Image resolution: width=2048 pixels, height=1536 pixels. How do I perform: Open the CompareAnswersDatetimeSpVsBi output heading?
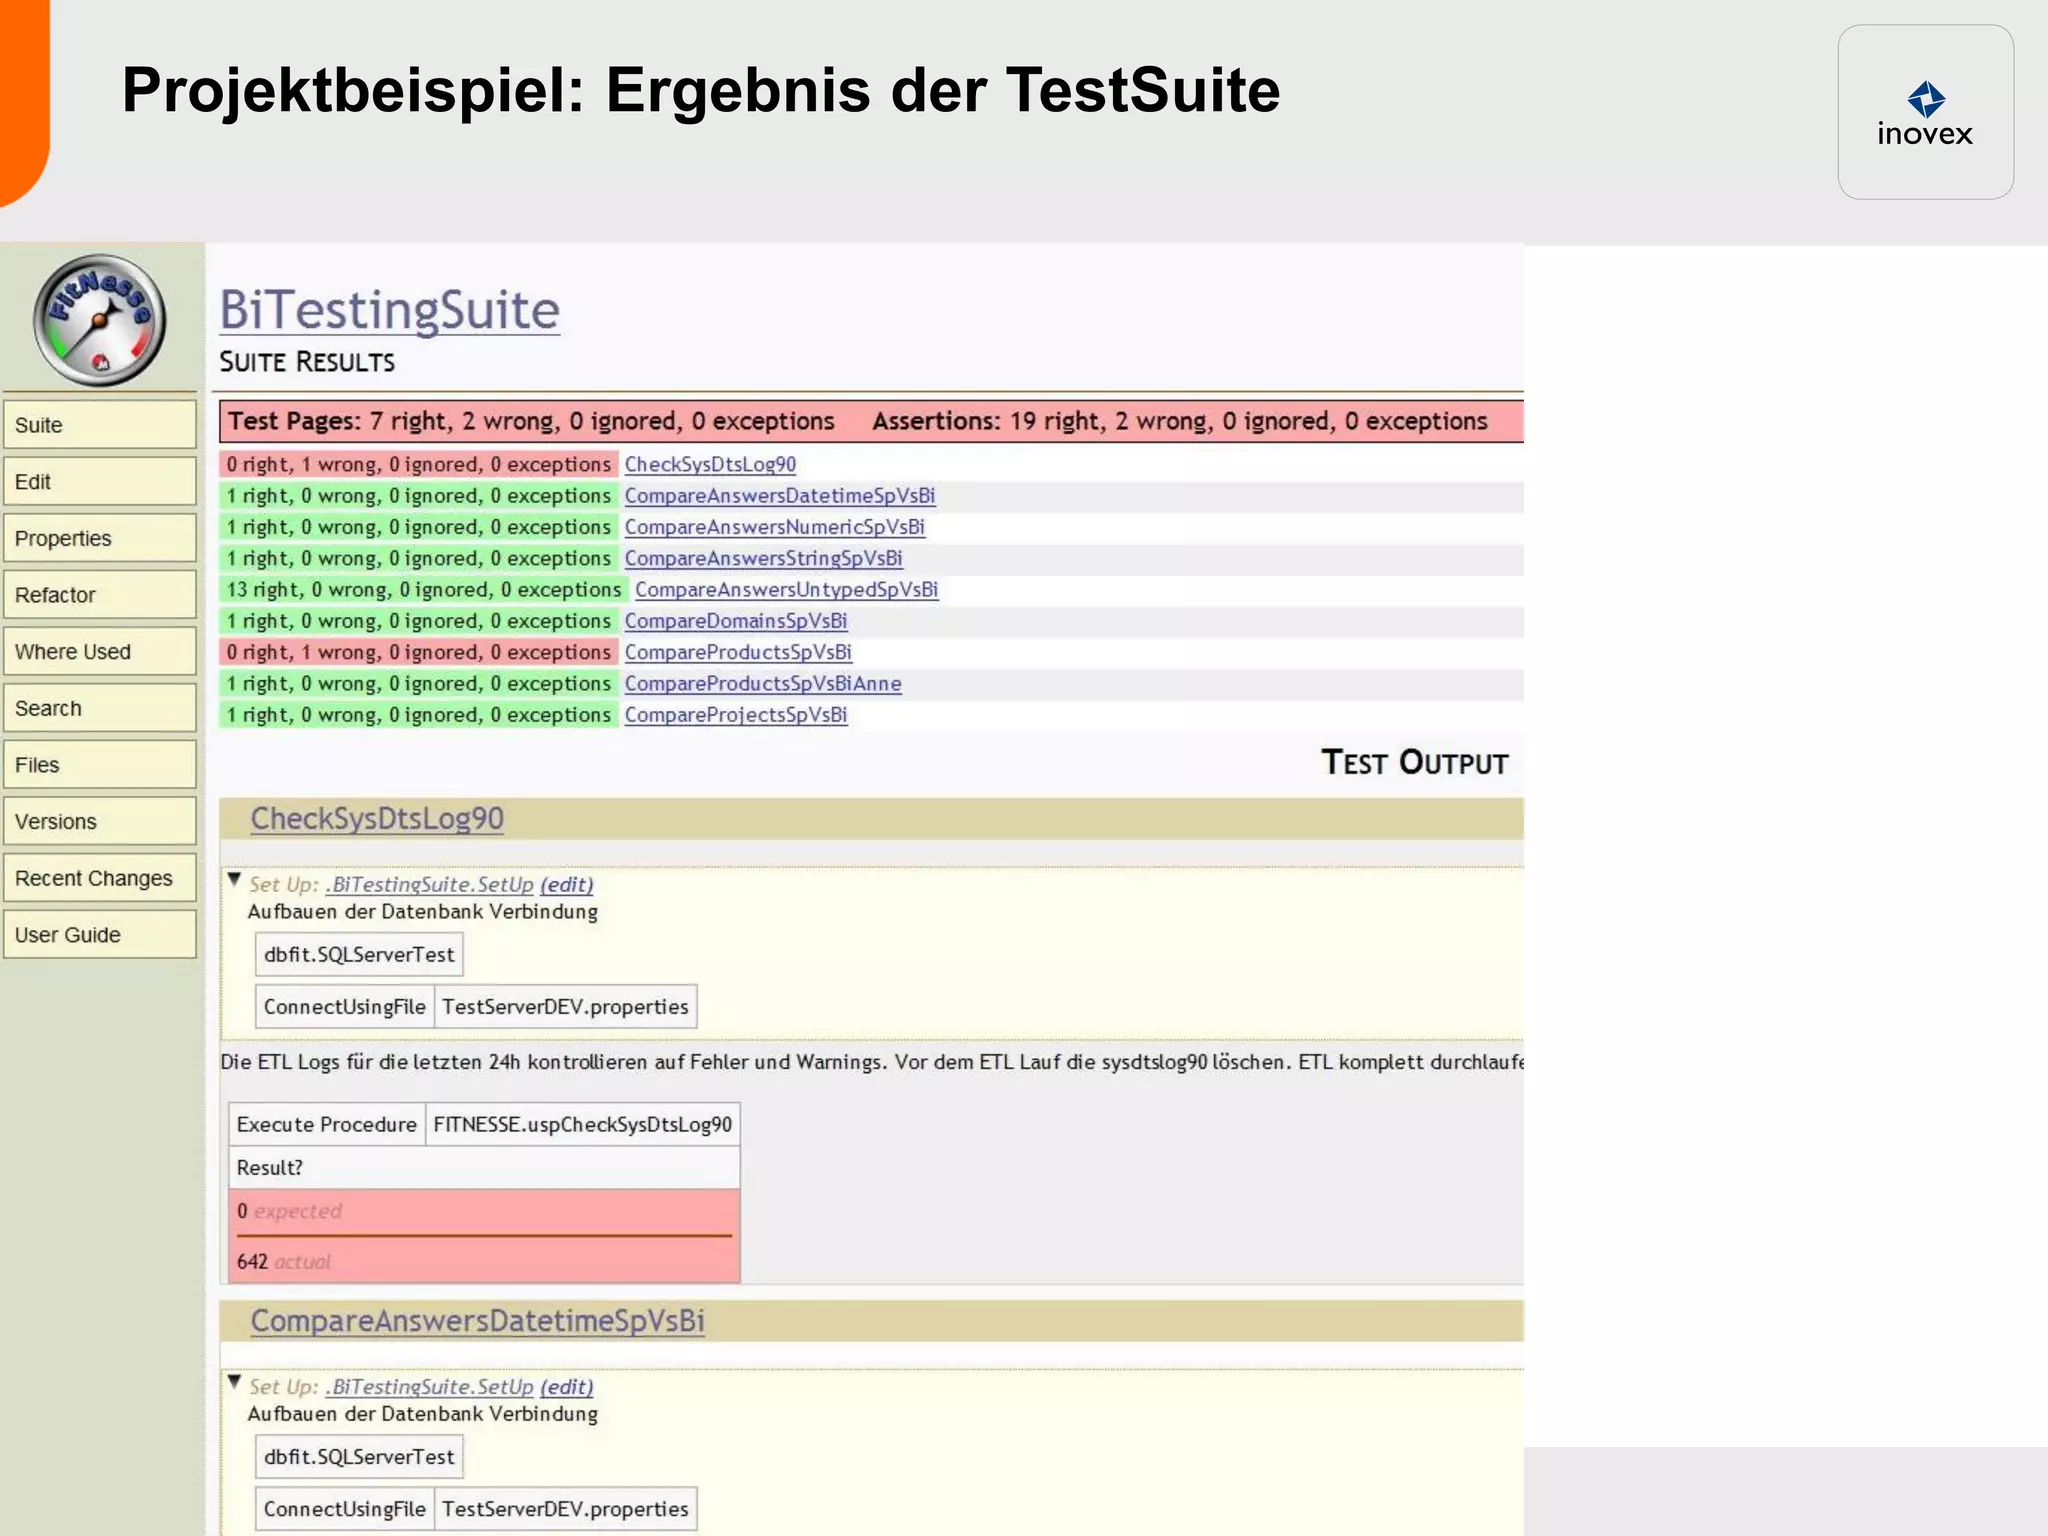[477, 1320]
